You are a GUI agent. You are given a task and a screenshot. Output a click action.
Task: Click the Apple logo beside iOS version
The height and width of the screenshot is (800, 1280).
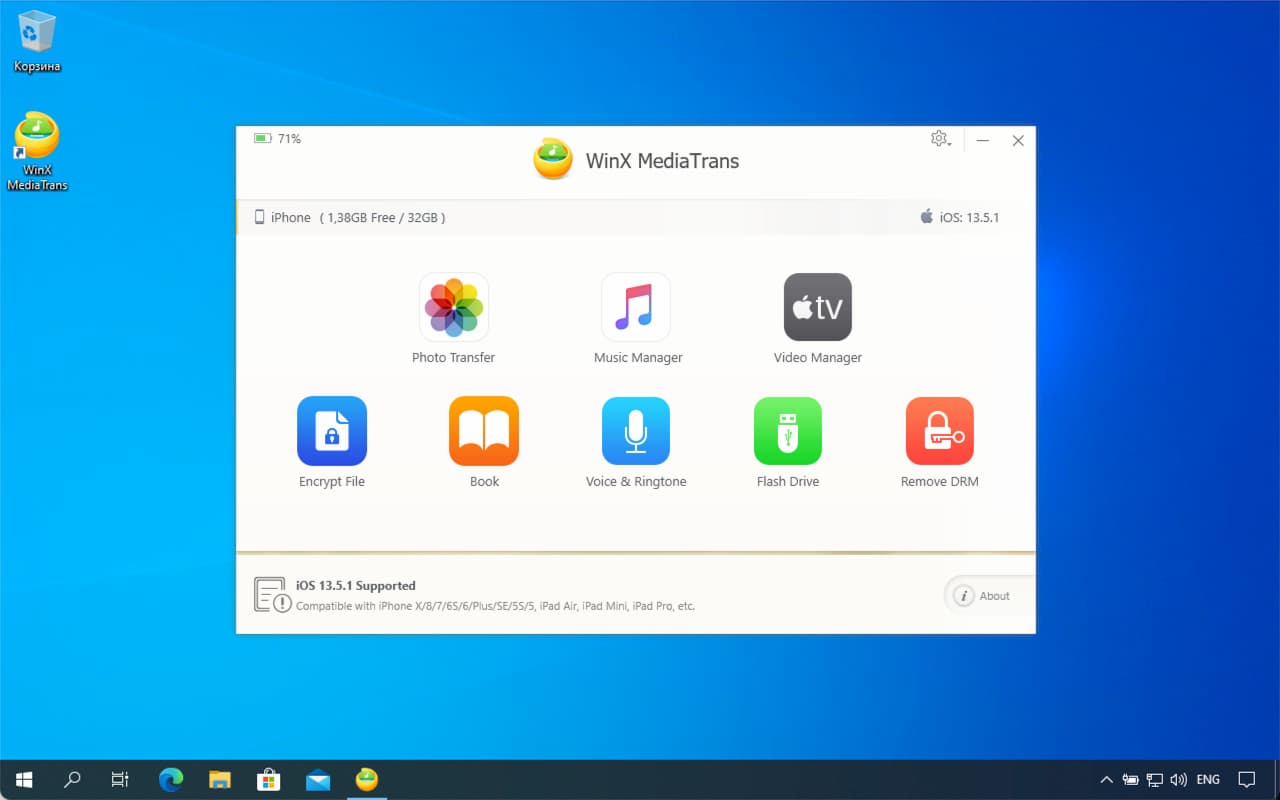click(927, 216)
